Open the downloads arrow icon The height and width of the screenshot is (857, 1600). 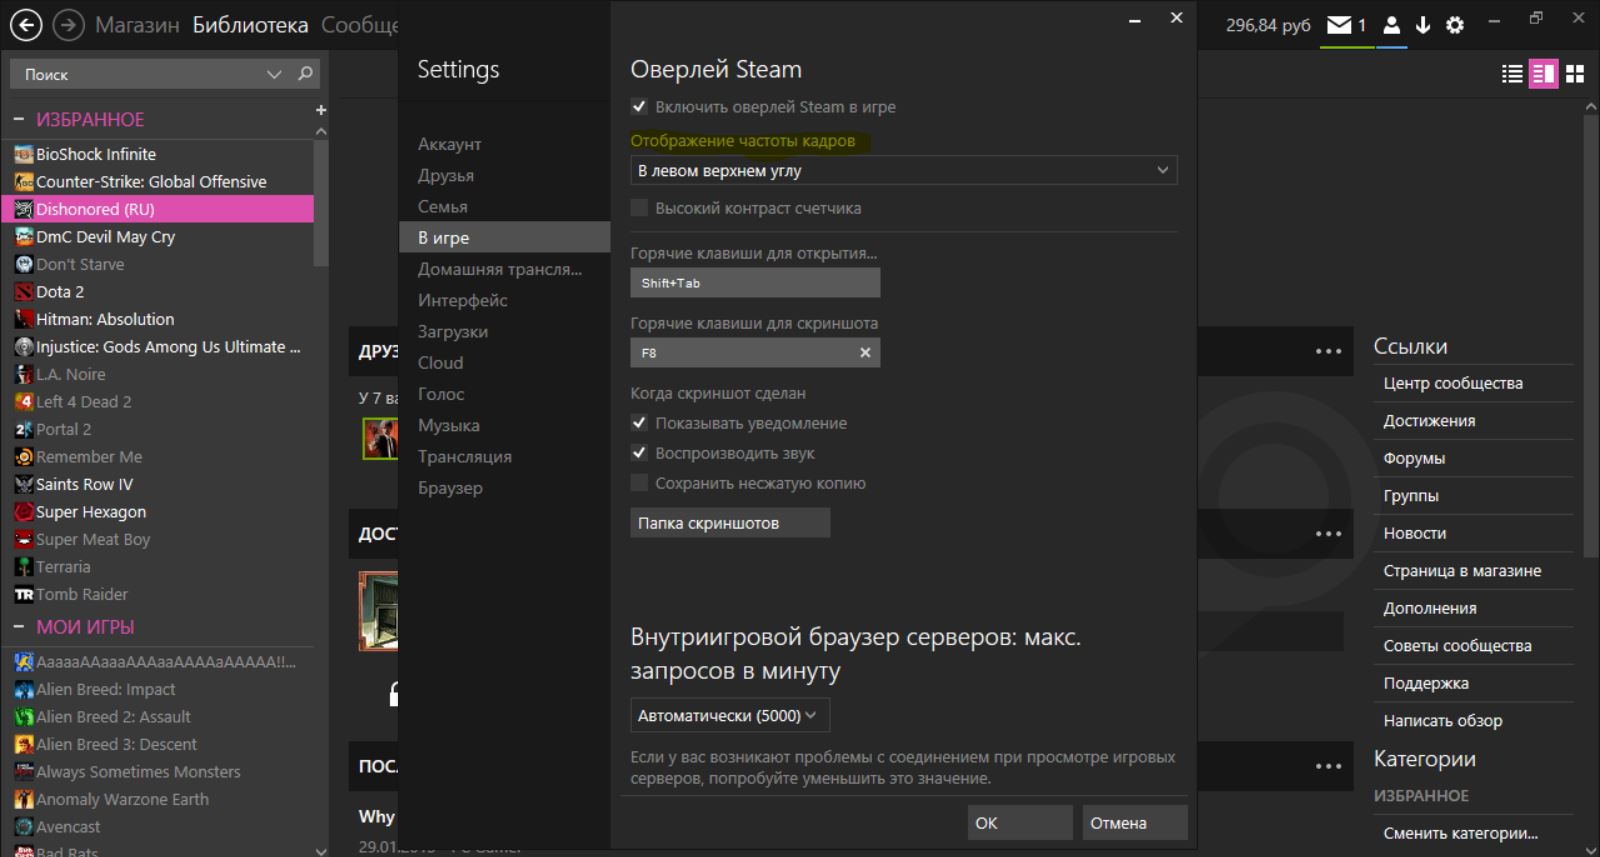pyautogui.click(x=1422, y=25)
